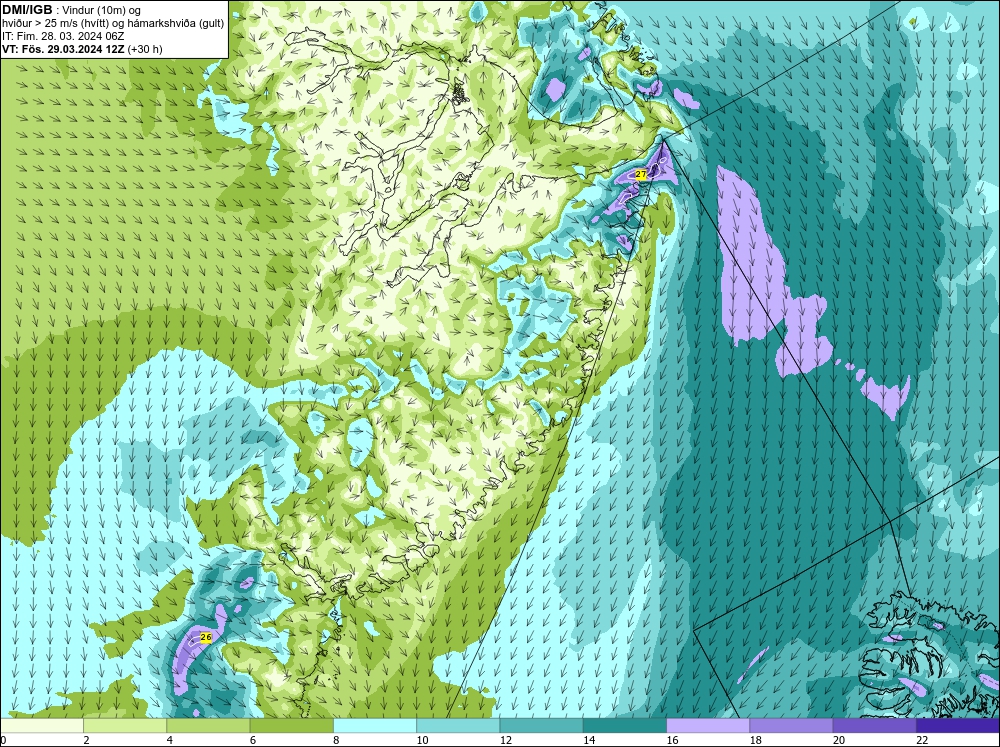Viewport: 1000px width, 747px height.
Task: Click the yellow max gust marker 26
Action: [205, 637]
